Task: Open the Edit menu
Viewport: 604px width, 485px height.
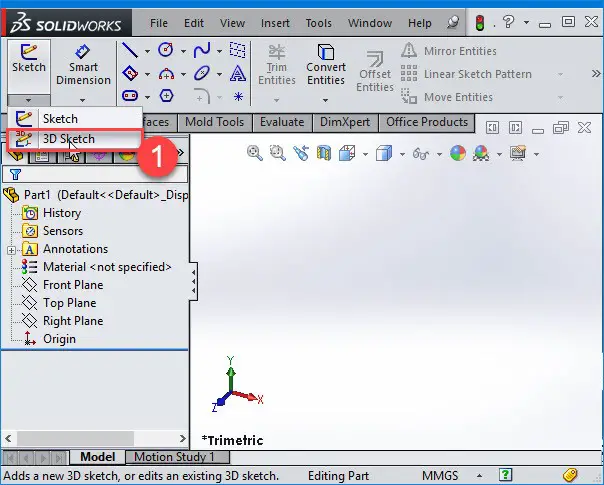Action: [x=194, y=23]
